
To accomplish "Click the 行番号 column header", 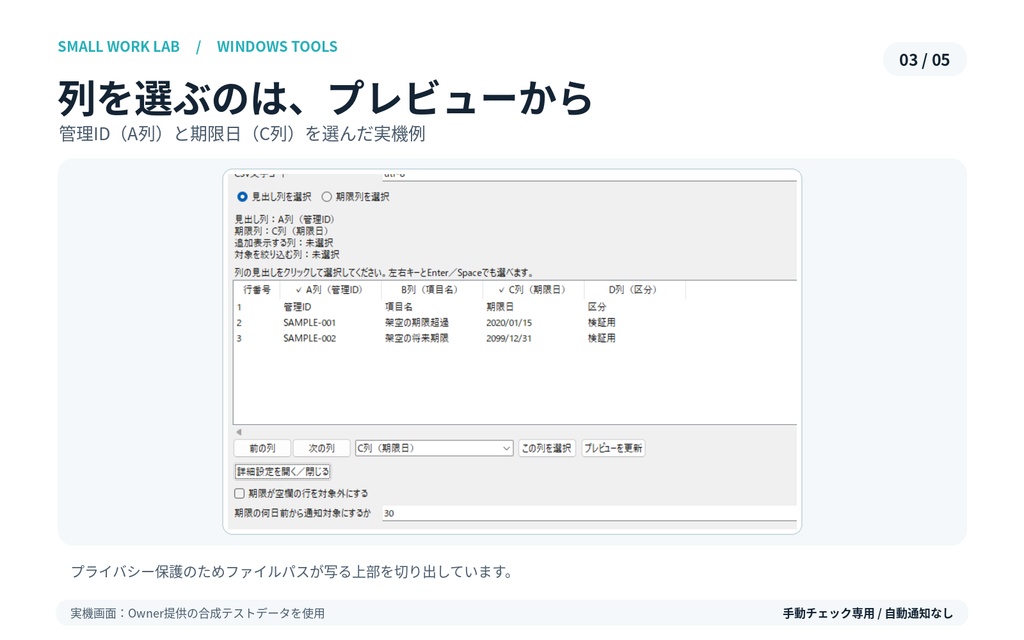I will pyautogui.click(x=257, y=290).
